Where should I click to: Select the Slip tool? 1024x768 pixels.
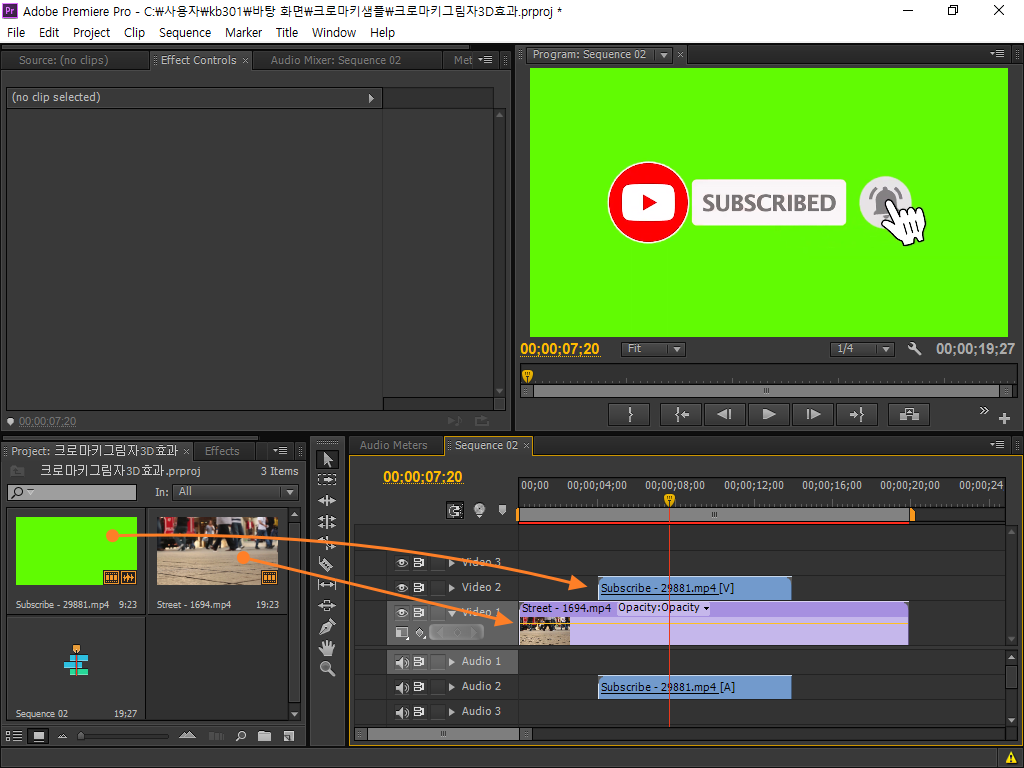(x=327, y=584)
